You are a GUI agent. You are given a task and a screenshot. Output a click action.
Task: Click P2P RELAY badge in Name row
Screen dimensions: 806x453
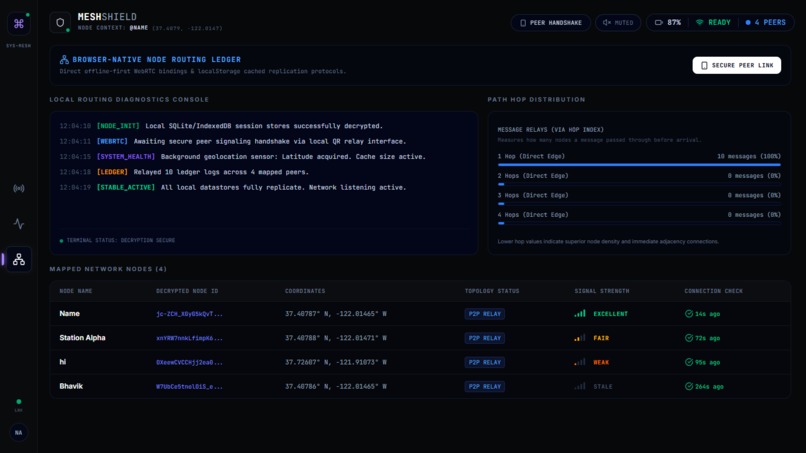(x=485, y=314)
